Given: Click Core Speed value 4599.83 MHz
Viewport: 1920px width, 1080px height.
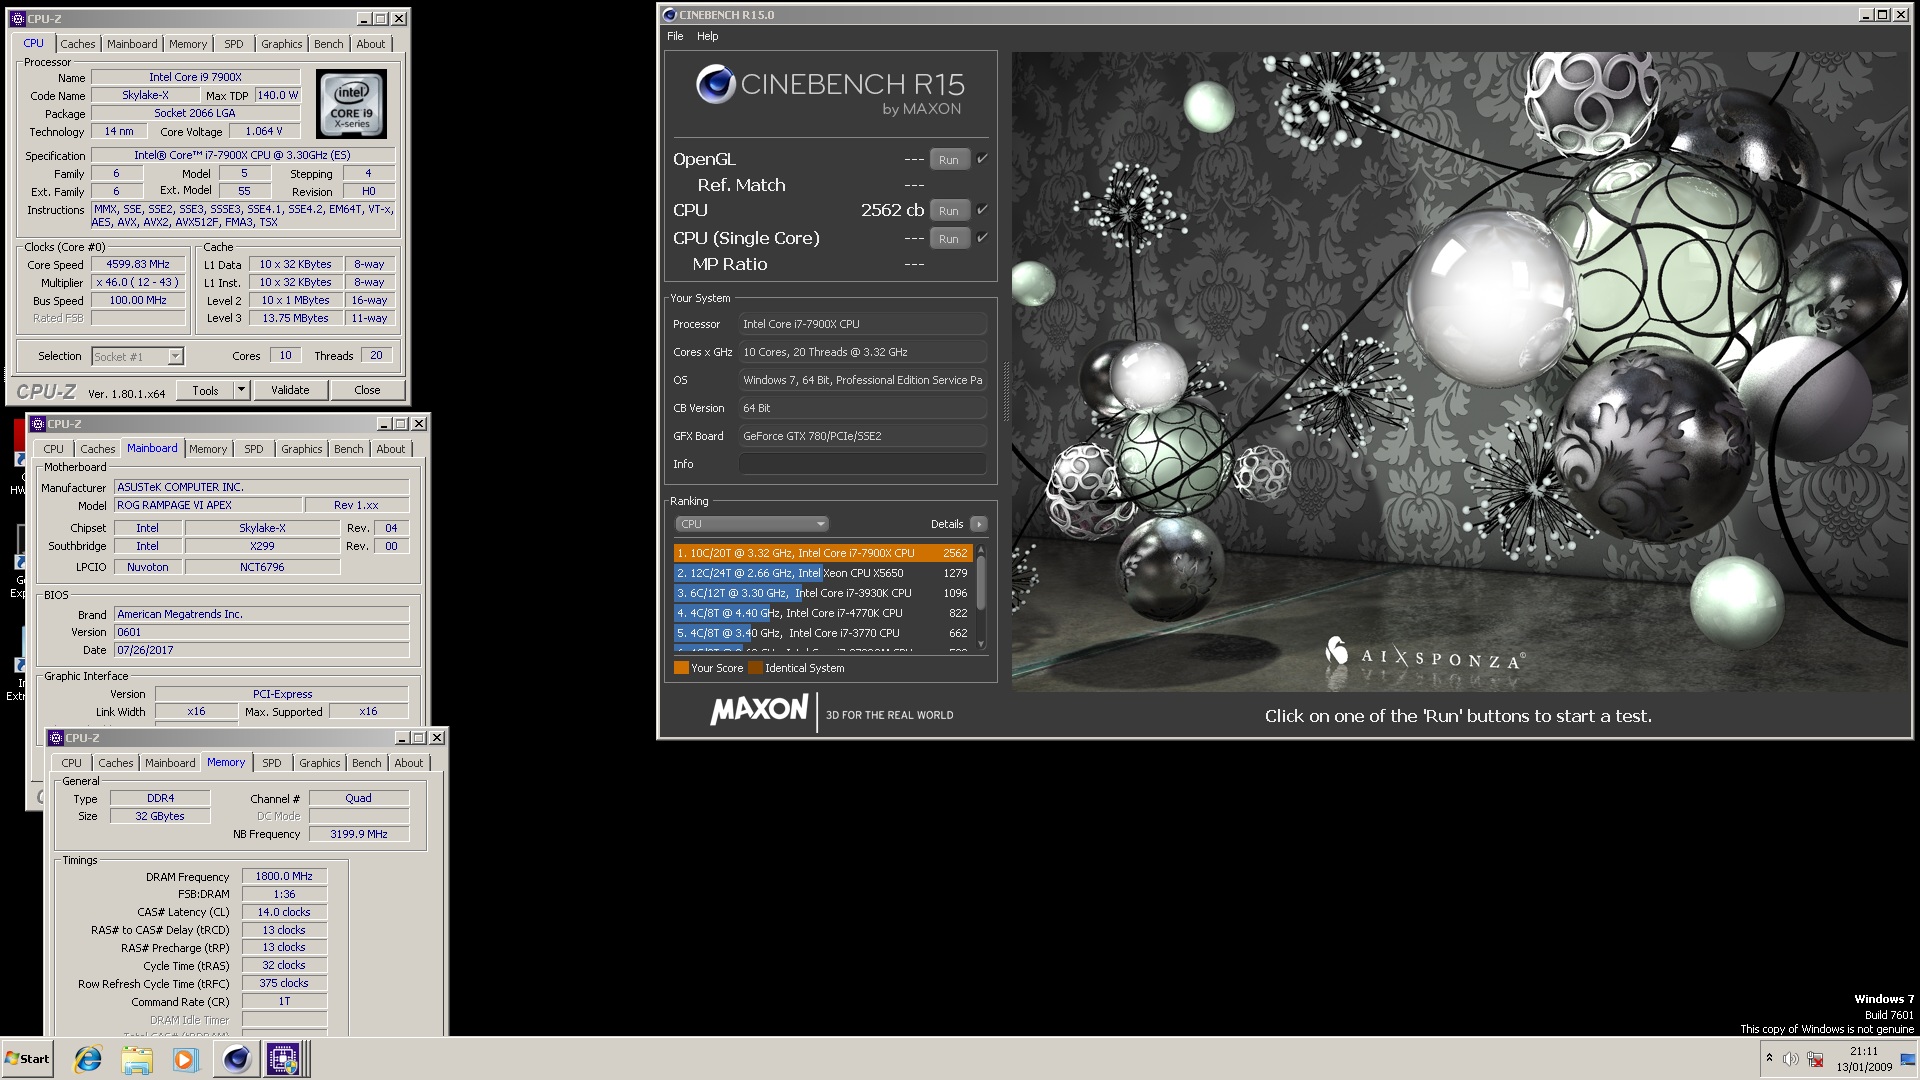Looking at the screenshot, I should [x=138, y=264].
